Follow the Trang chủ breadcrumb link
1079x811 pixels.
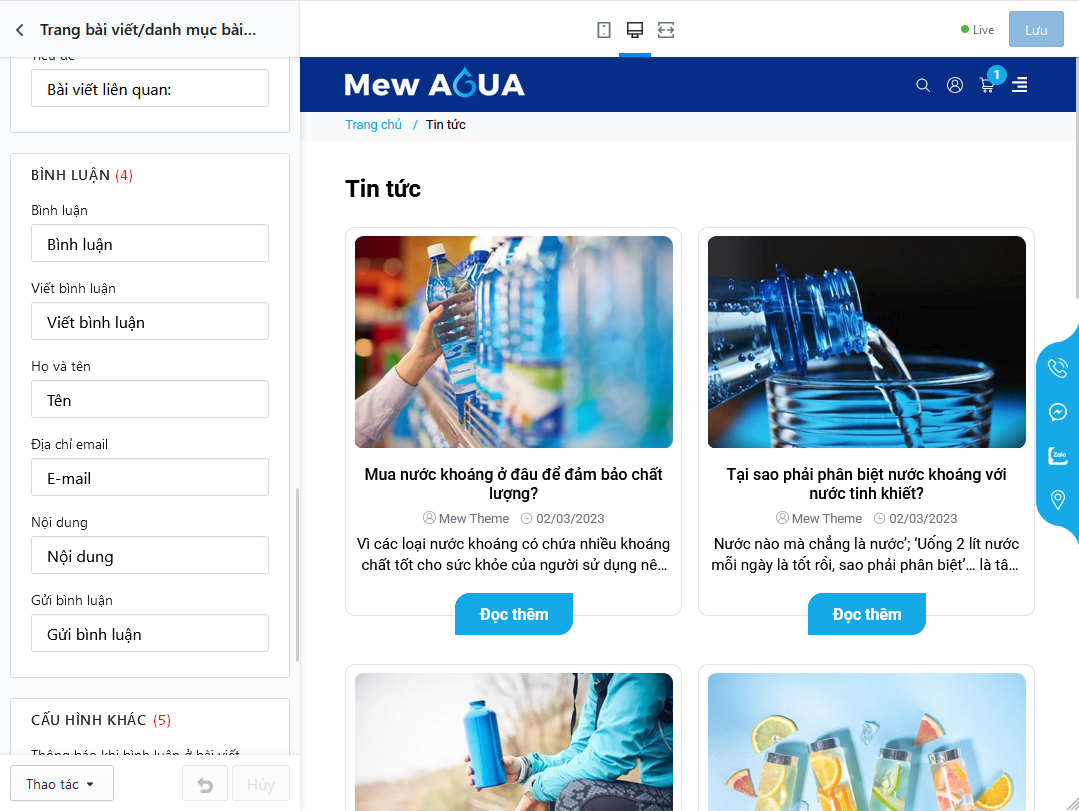(374, 125)
